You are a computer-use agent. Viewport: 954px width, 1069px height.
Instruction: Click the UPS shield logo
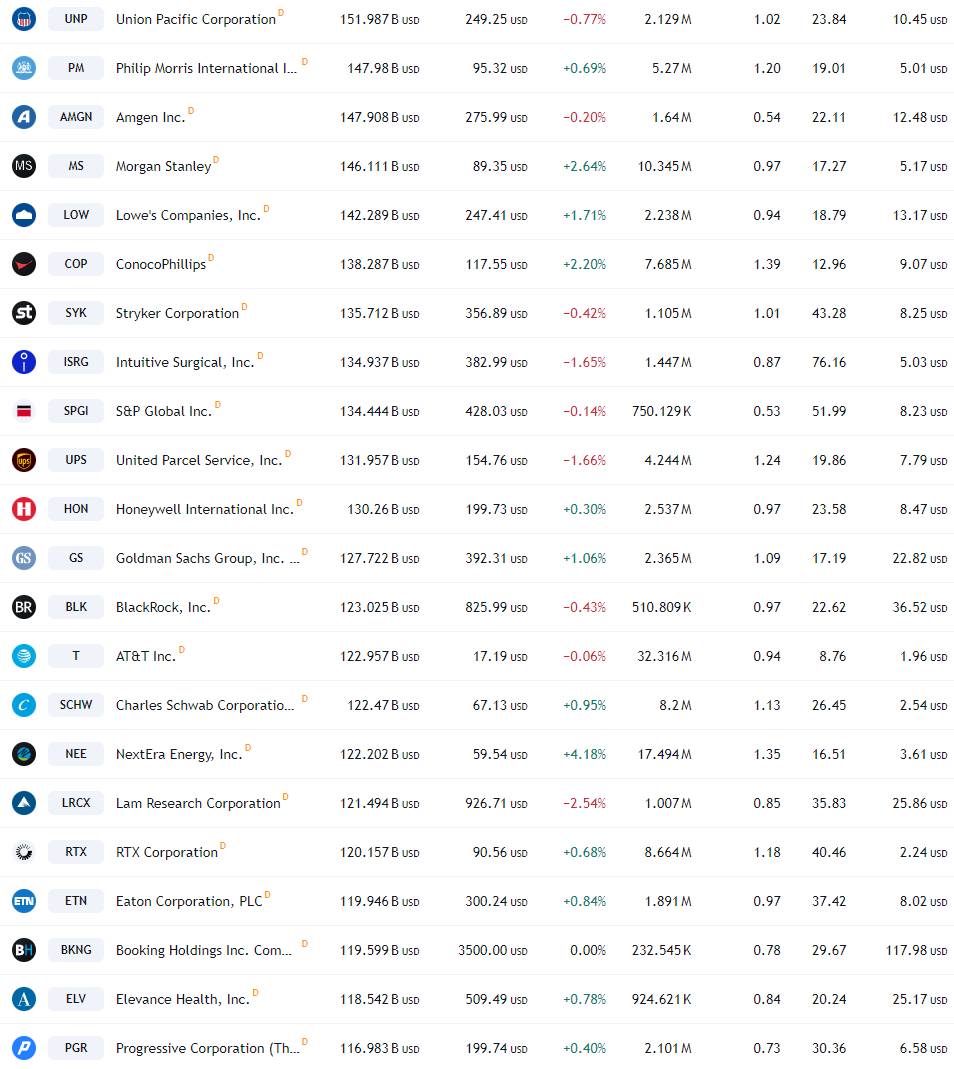[24, 460]
